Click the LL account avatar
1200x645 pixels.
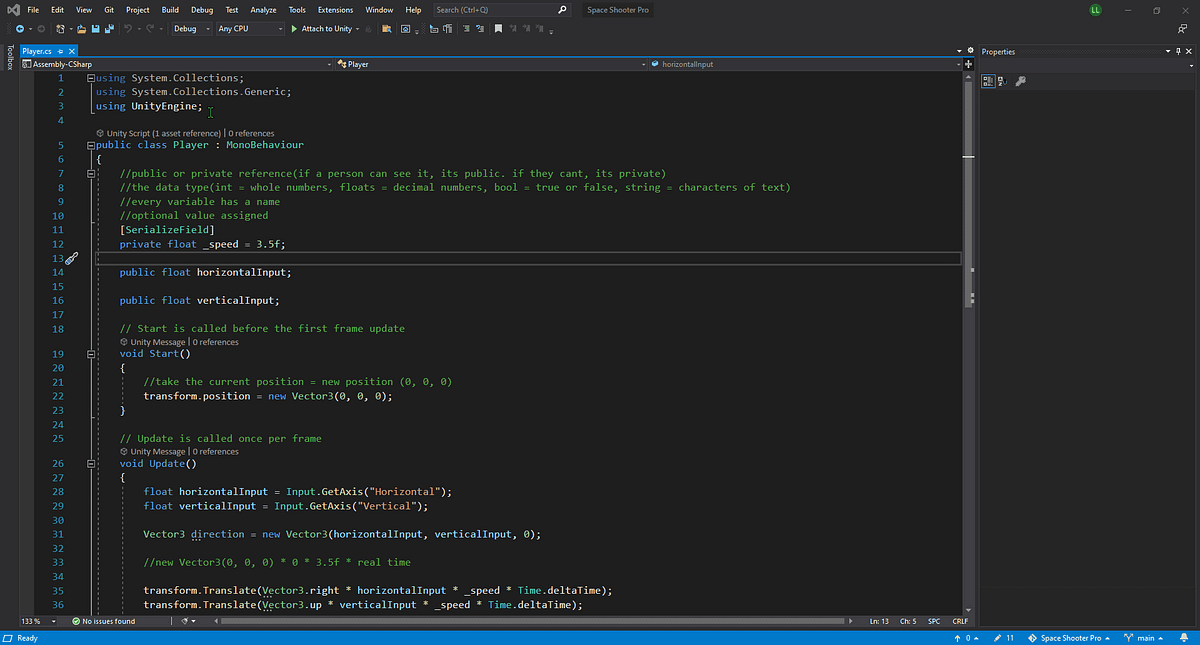pos(1096,9)
